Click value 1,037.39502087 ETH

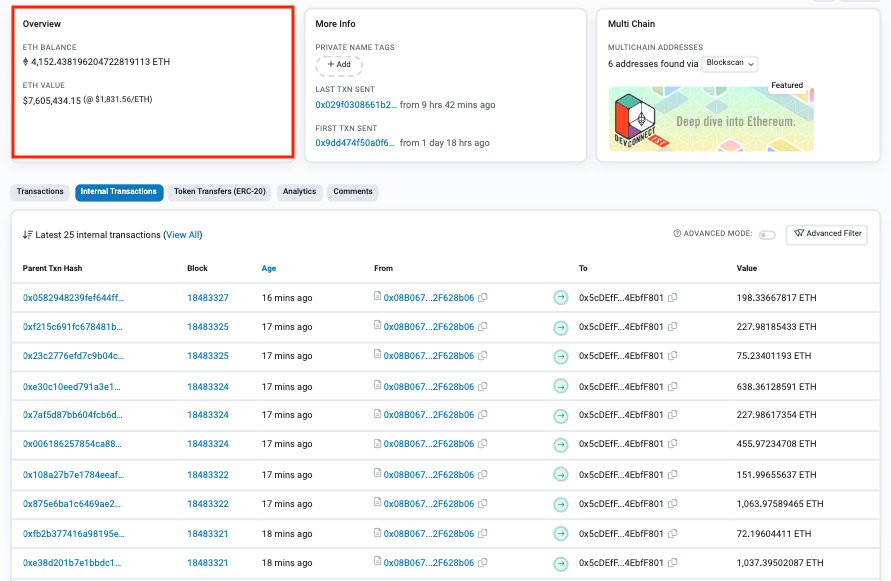coord(780,562)
